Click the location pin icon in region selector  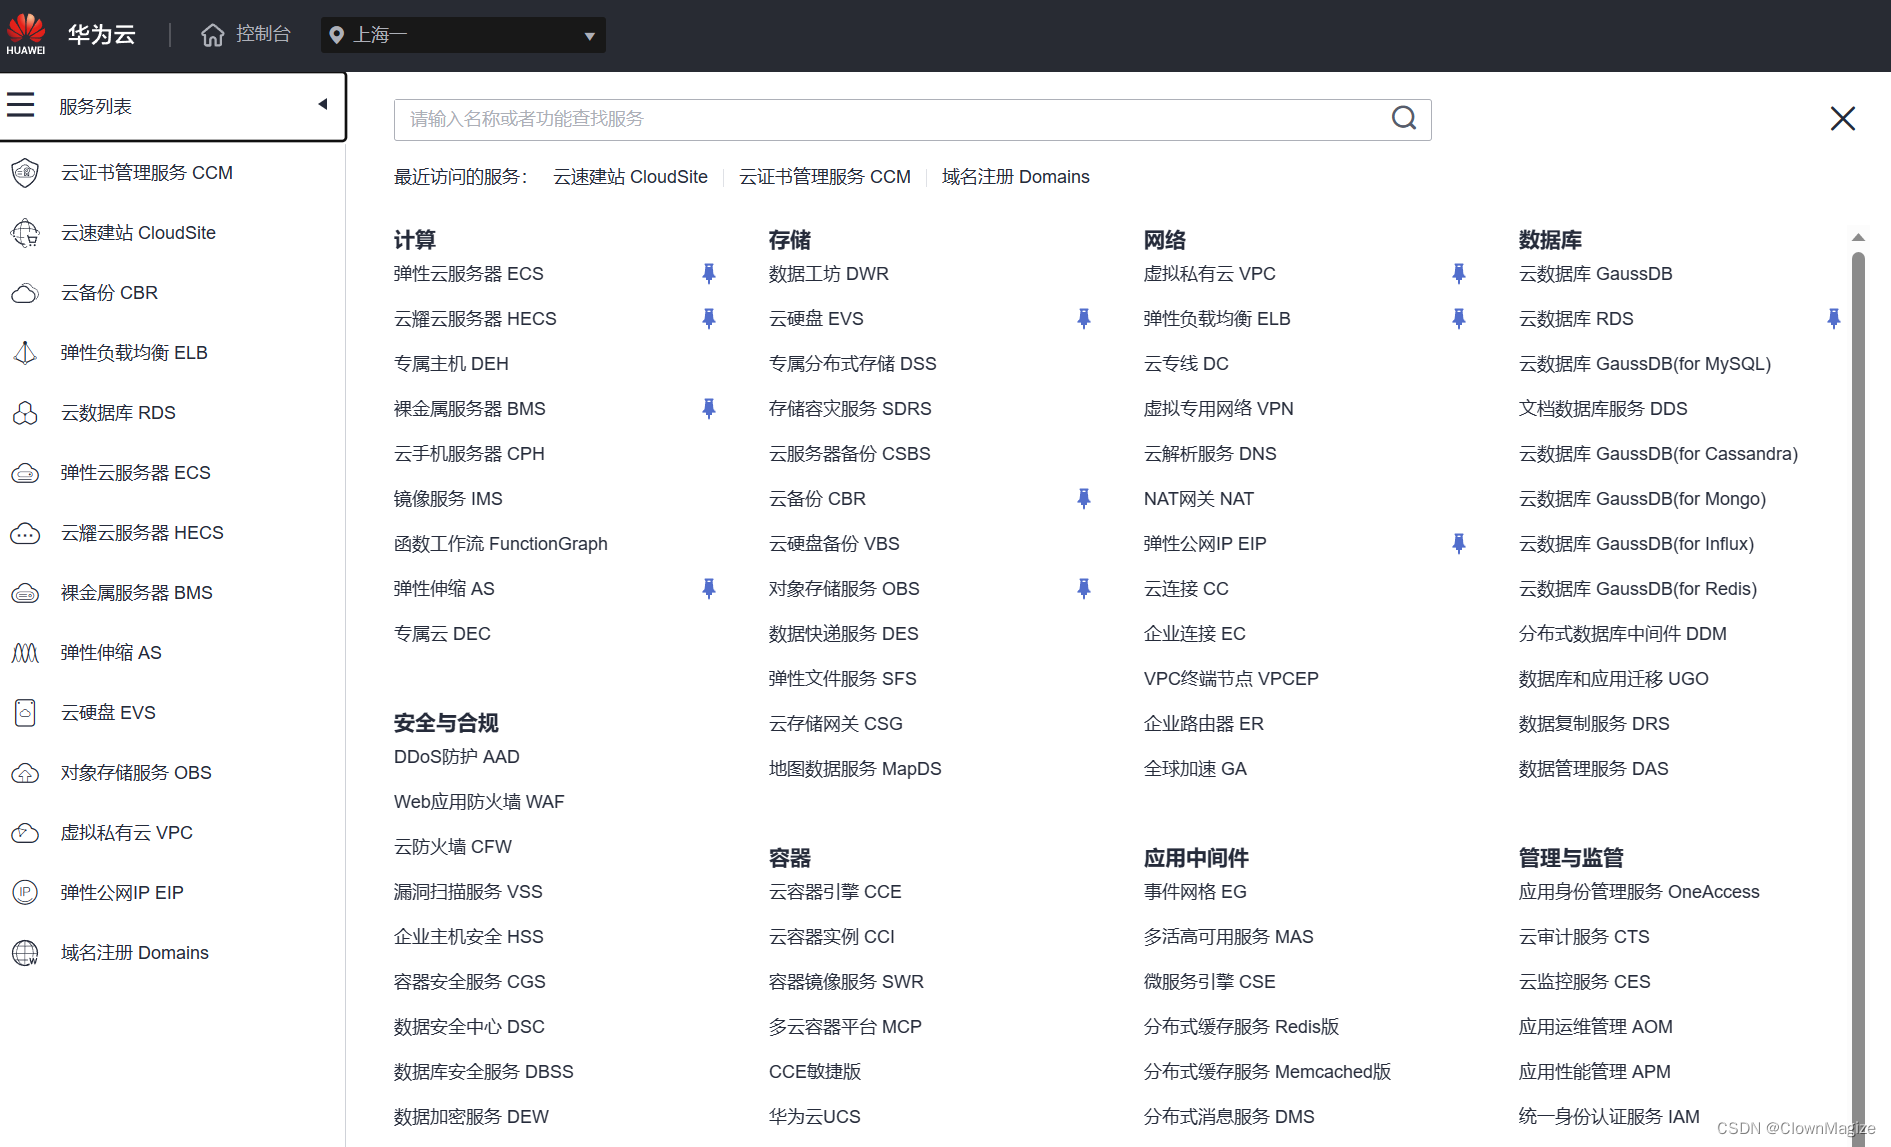337,35
